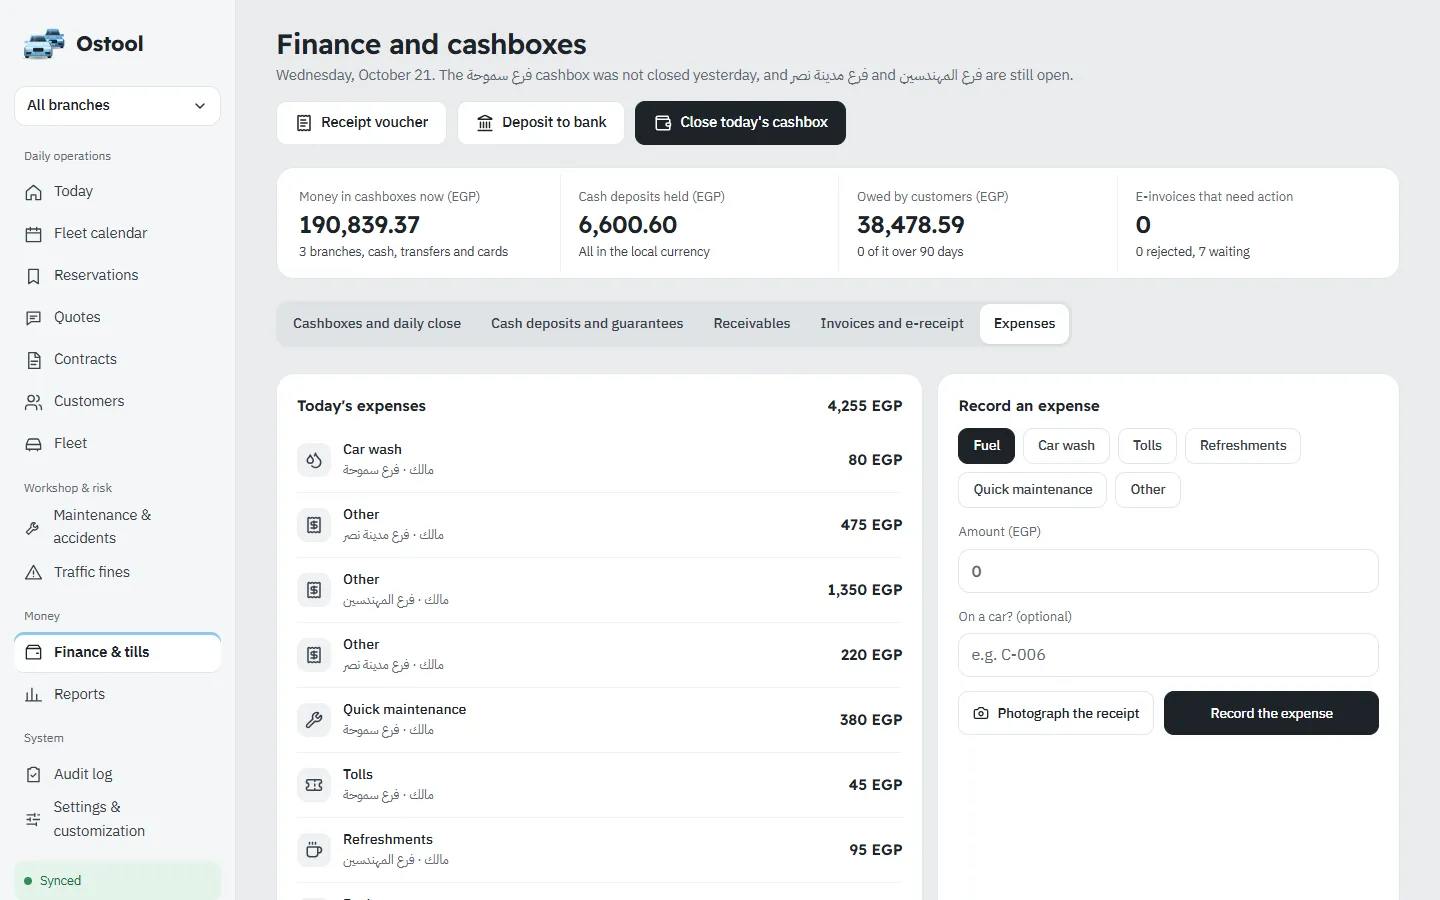This screenshot has height=900, width=1440.
Task: Select the Other expense category chip
Action: [1148, 490]
